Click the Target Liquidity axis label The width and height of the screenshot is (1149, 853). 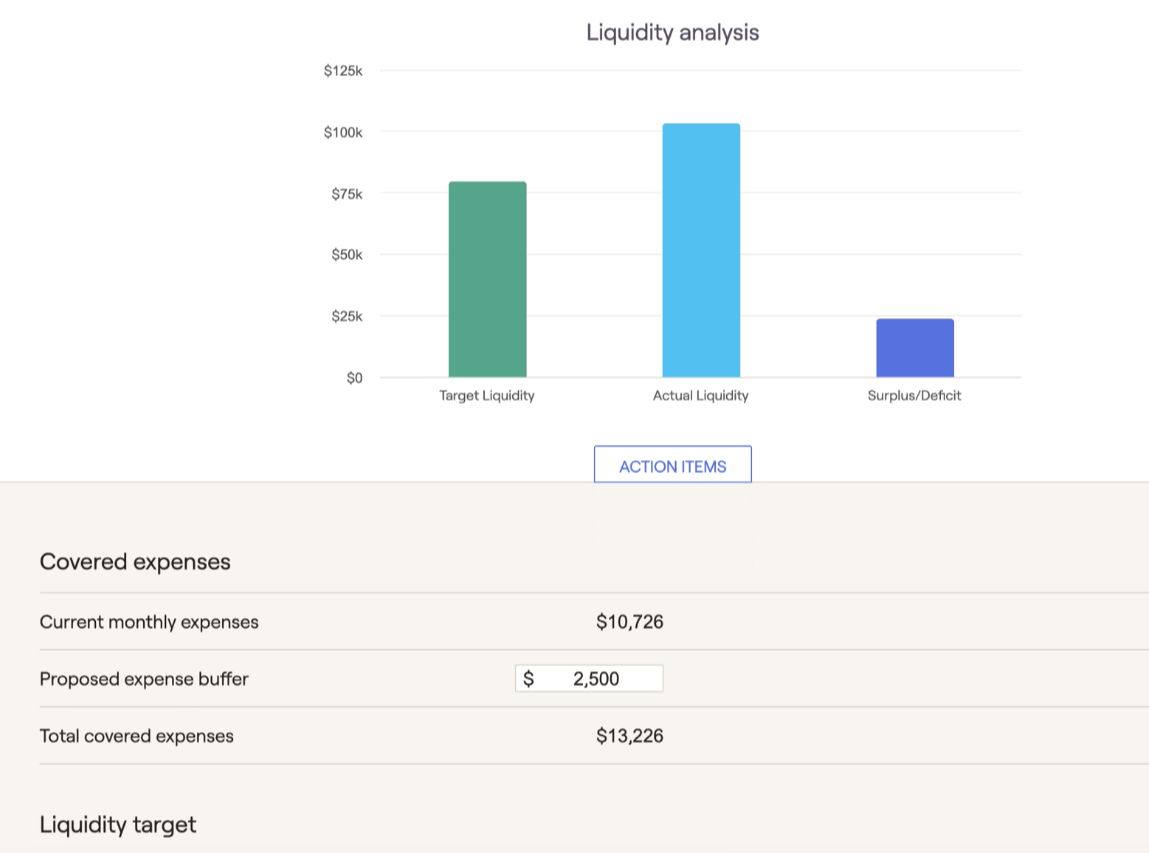487,396
